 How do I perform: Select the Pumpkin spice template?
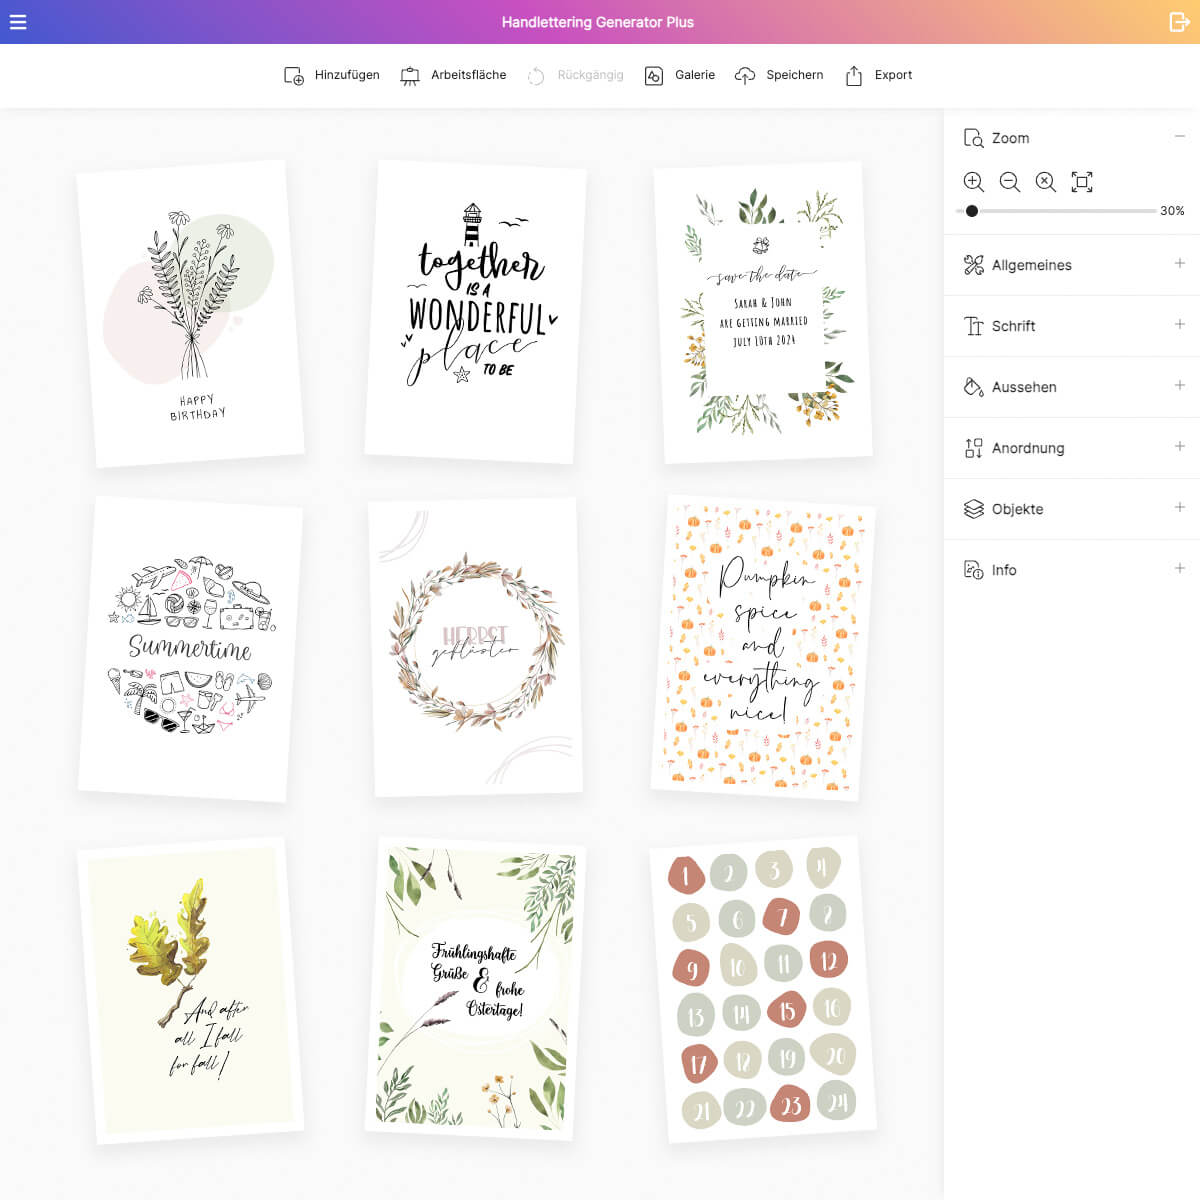click(x=763, y=647)
